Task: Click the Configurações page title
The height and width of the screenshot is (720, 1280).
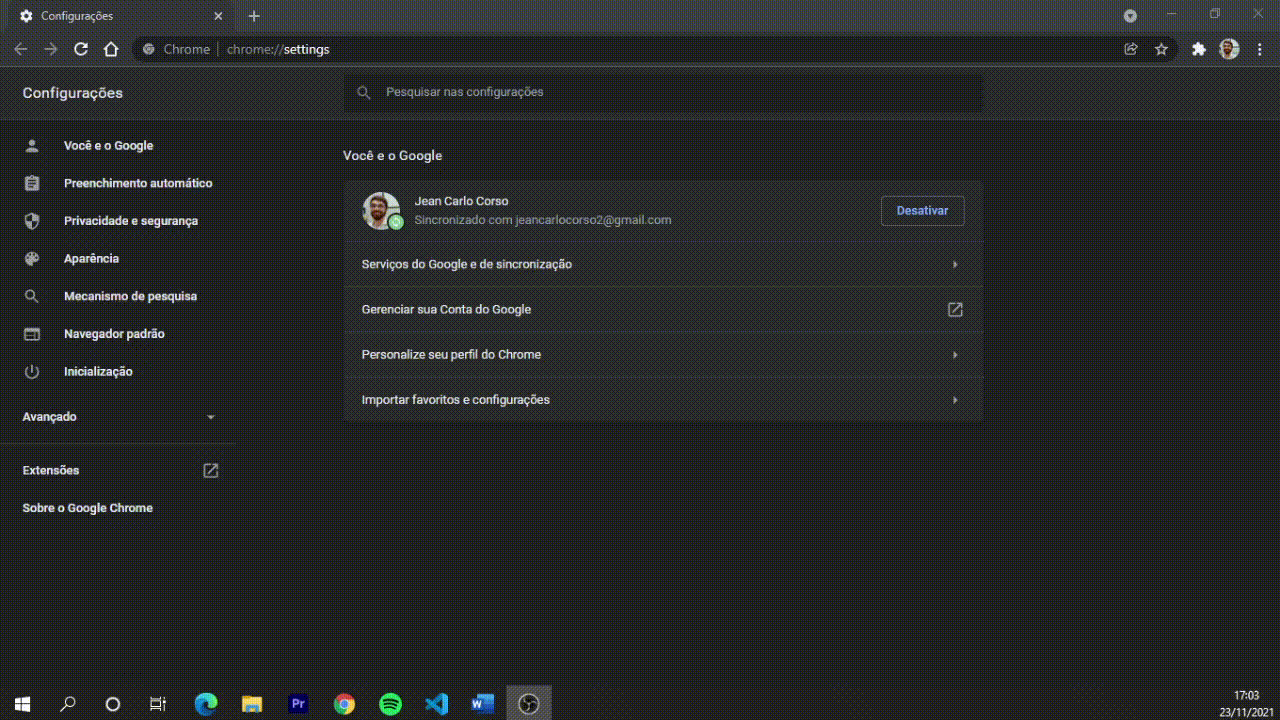Action: click(x=73, y=93)
